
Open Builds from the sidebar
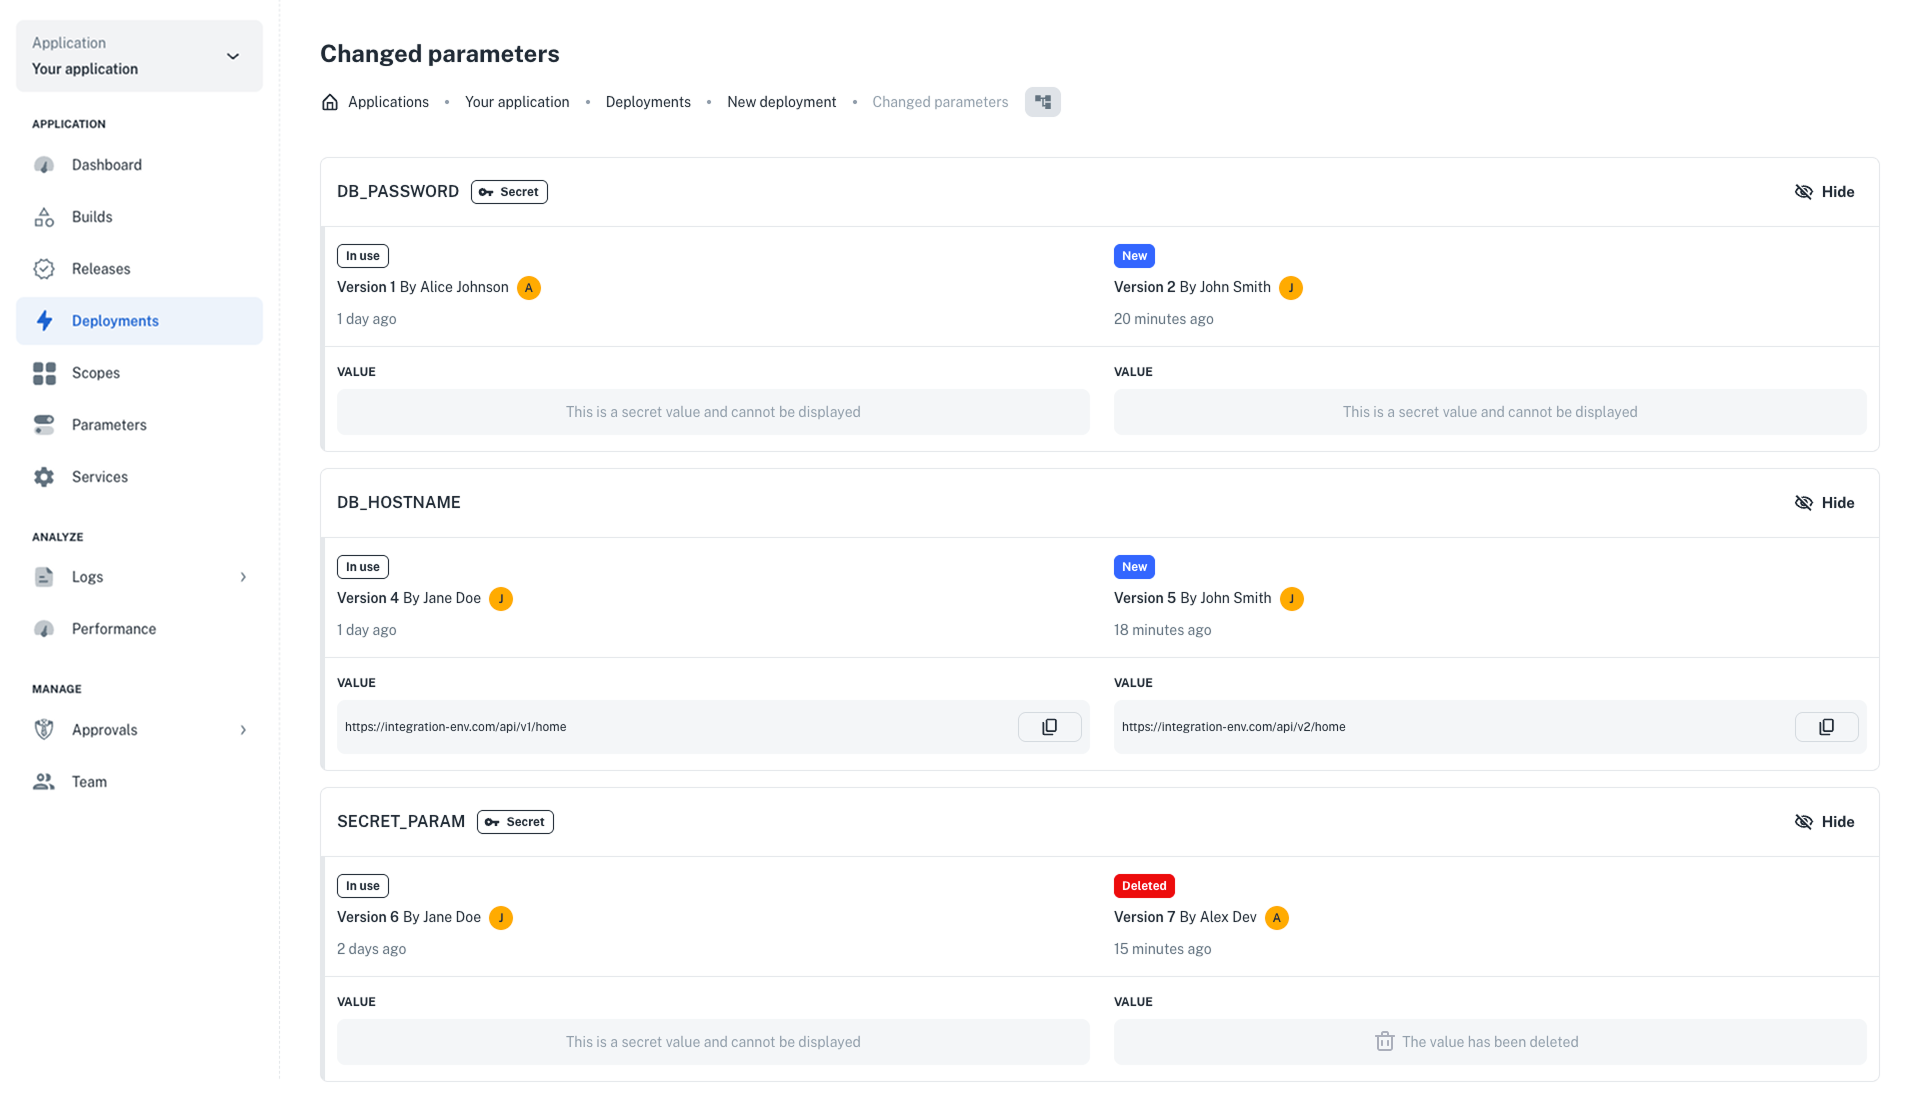pos(92,217)
